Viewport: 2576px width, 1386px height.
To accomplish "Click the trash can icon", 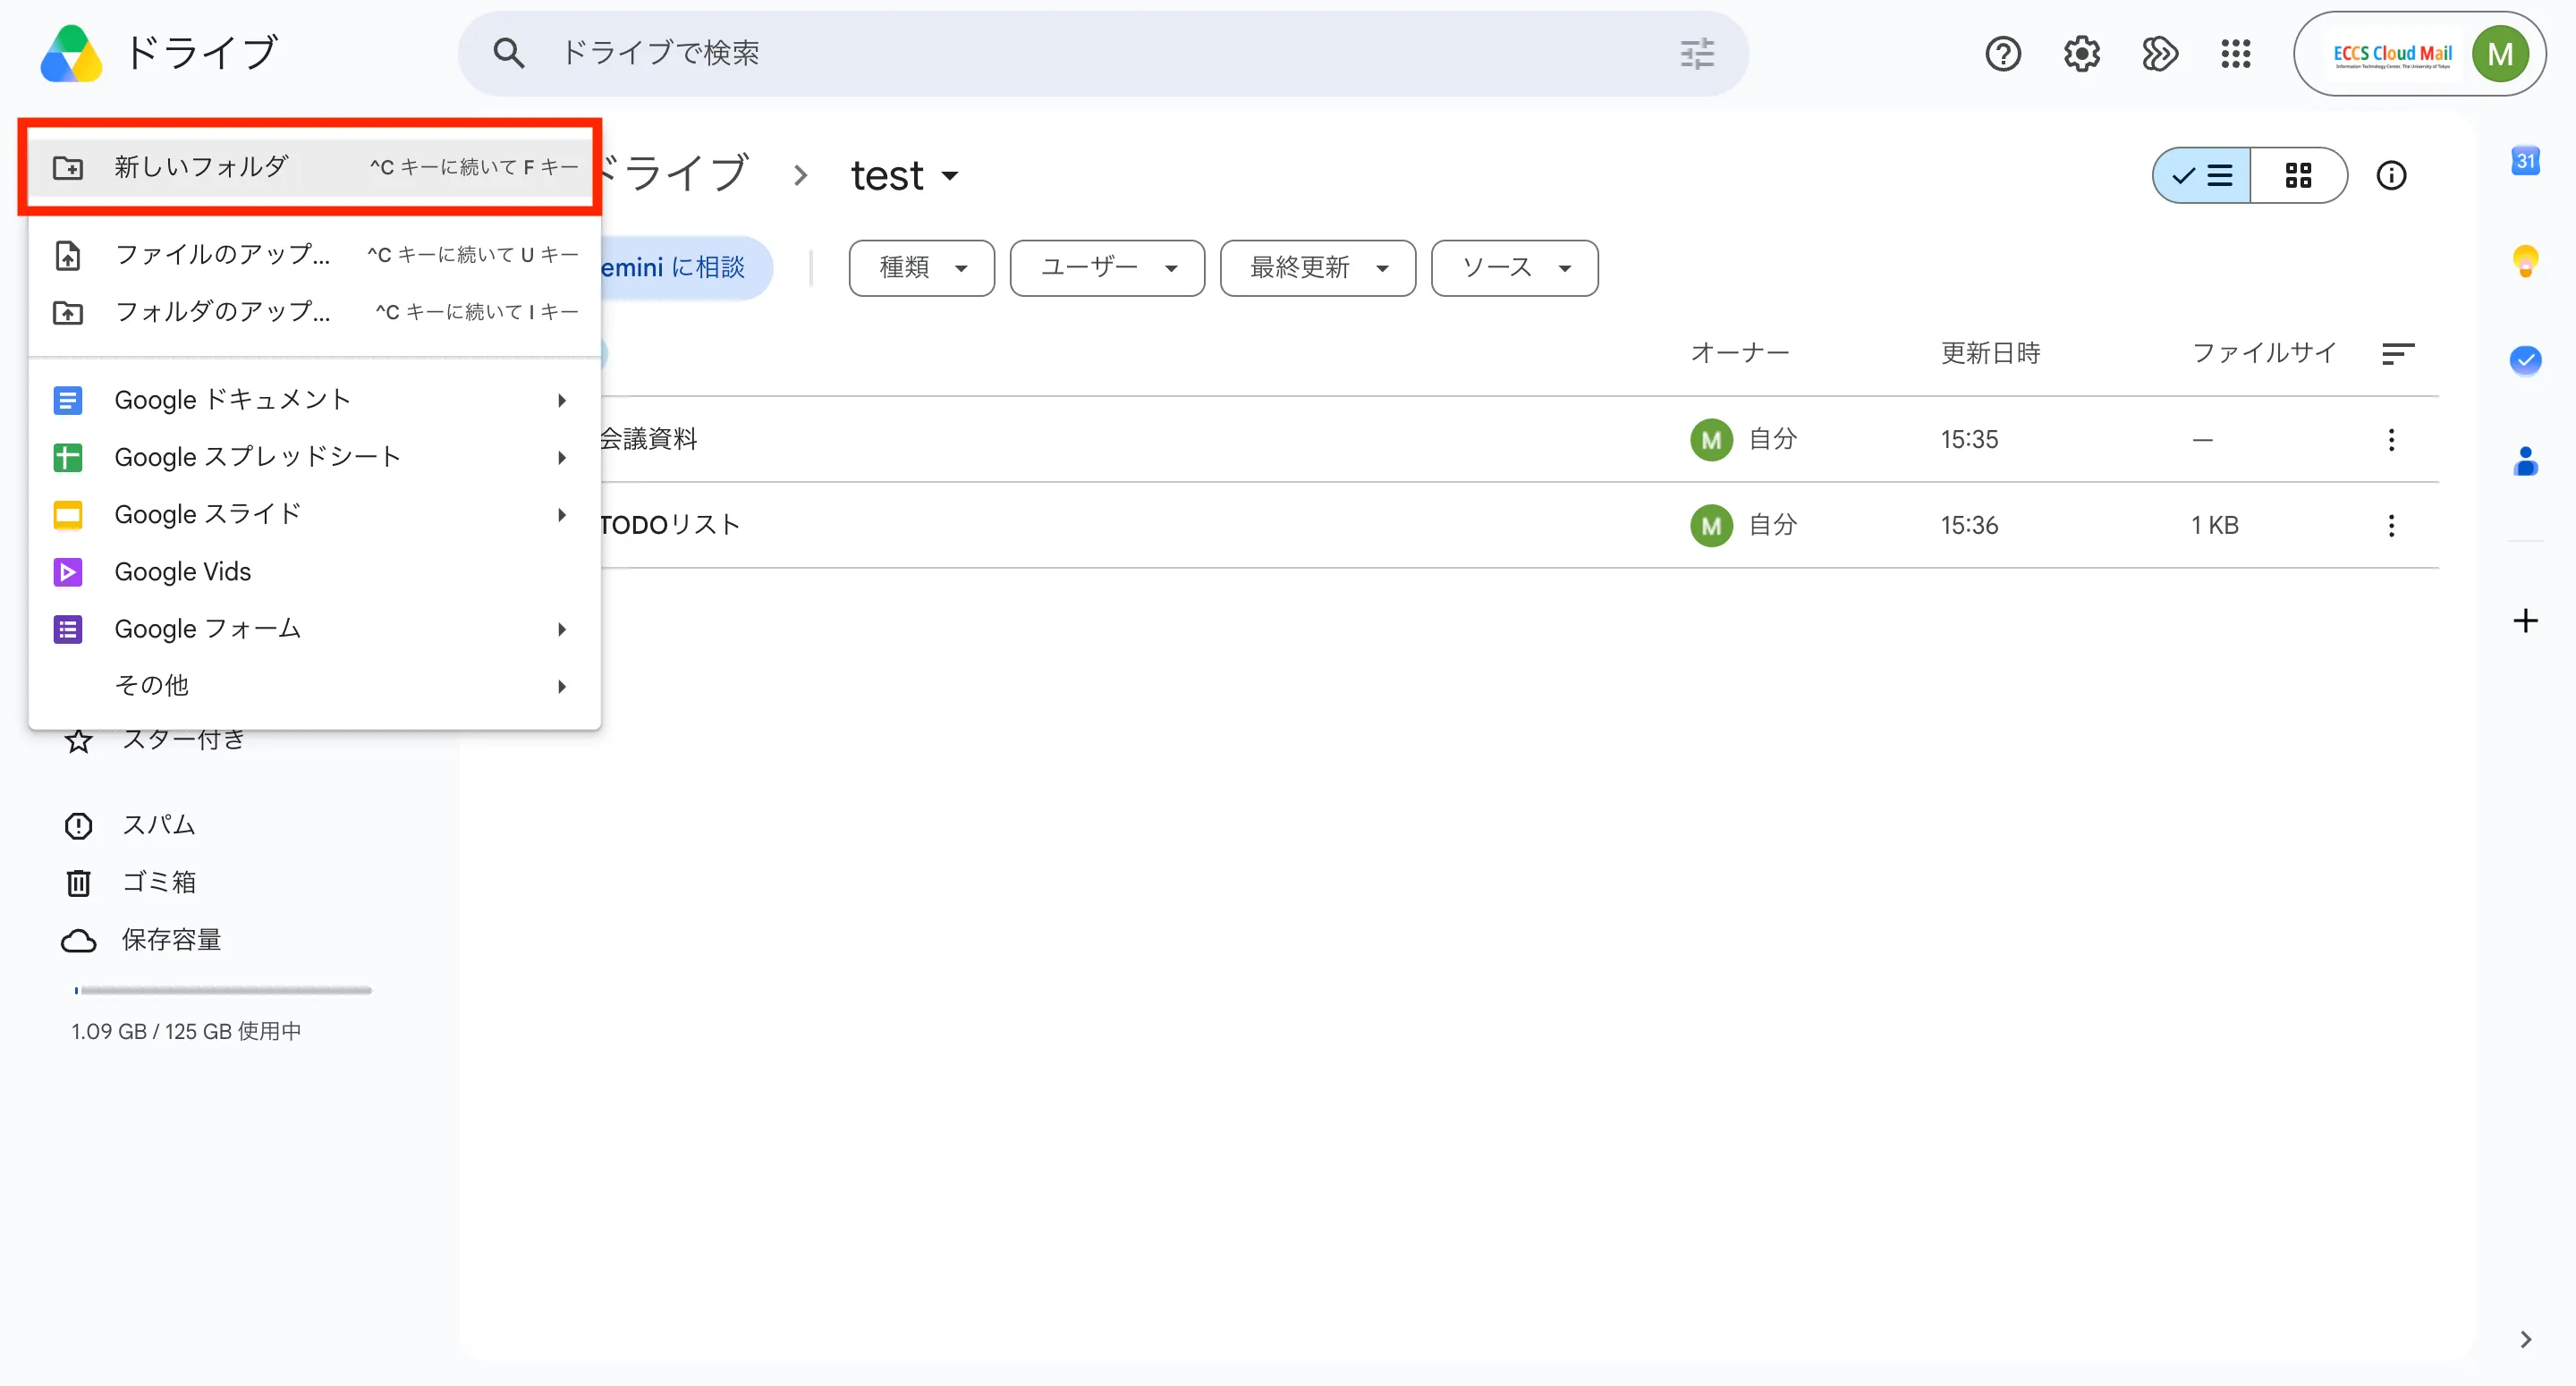I will click(x=78, y=883).
